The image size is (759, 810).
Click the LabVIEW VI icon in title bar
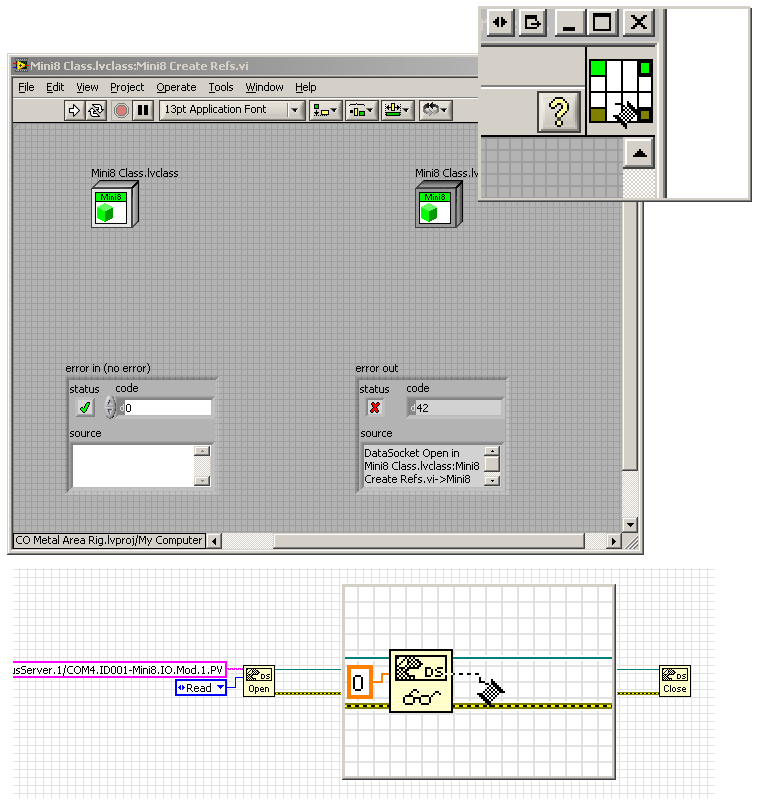coord(20,66)
